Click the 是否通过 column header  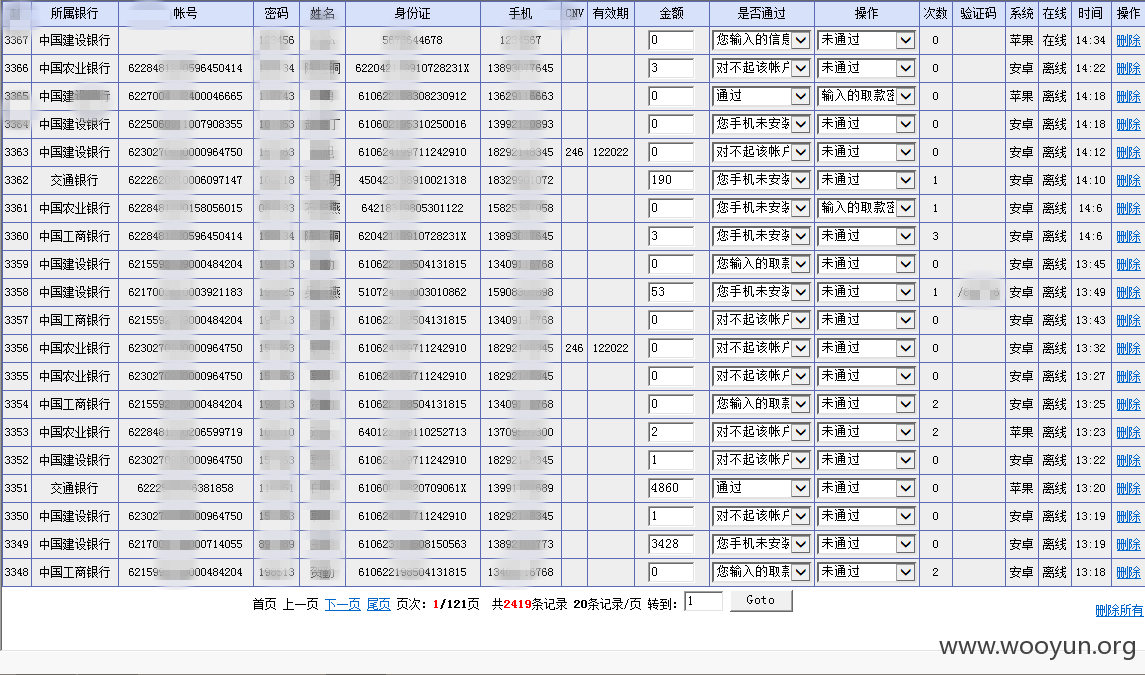[x=762, y=13]
